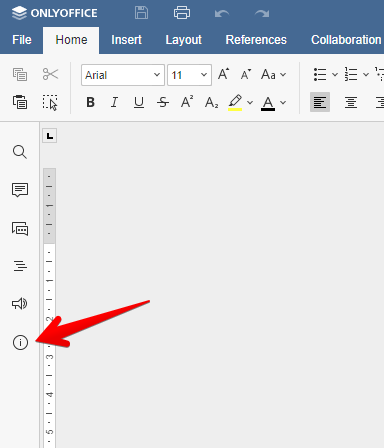Open numbered list dropdown arrow
Image resolution: width=384 pixels, height=448 pixels.
coord(366,75)
